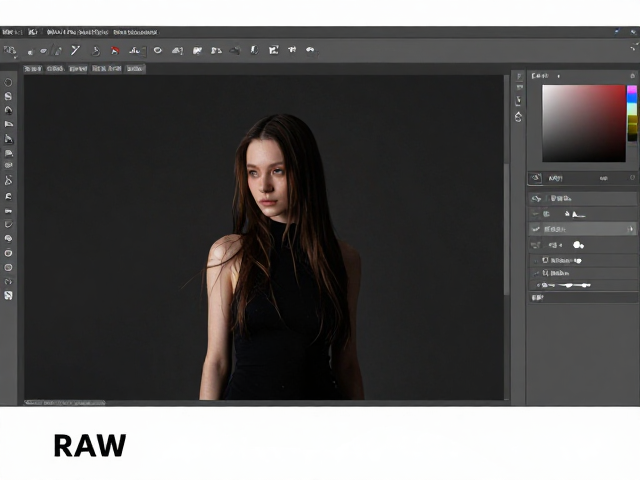Click the canvas vertical scrollbar
The width and height of the screenshot is (640, 480).
507,229
